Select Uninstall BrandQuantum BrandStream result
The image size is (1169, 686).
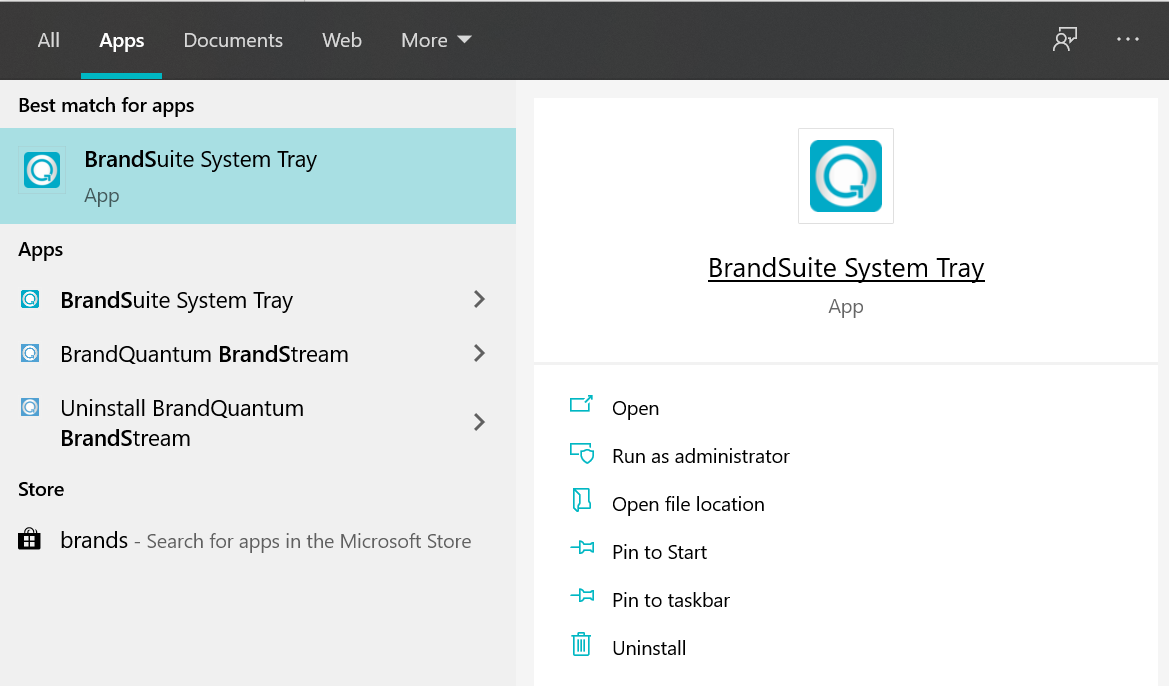(182, 423)
